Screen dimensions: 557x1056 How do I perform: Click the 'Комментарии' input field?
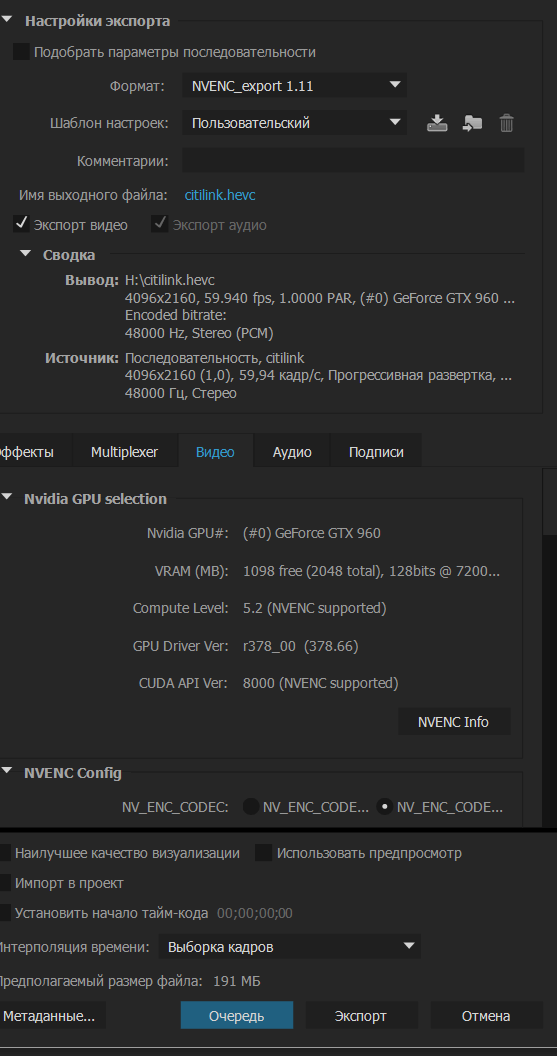pyautogui.click(x=353, y=161)
